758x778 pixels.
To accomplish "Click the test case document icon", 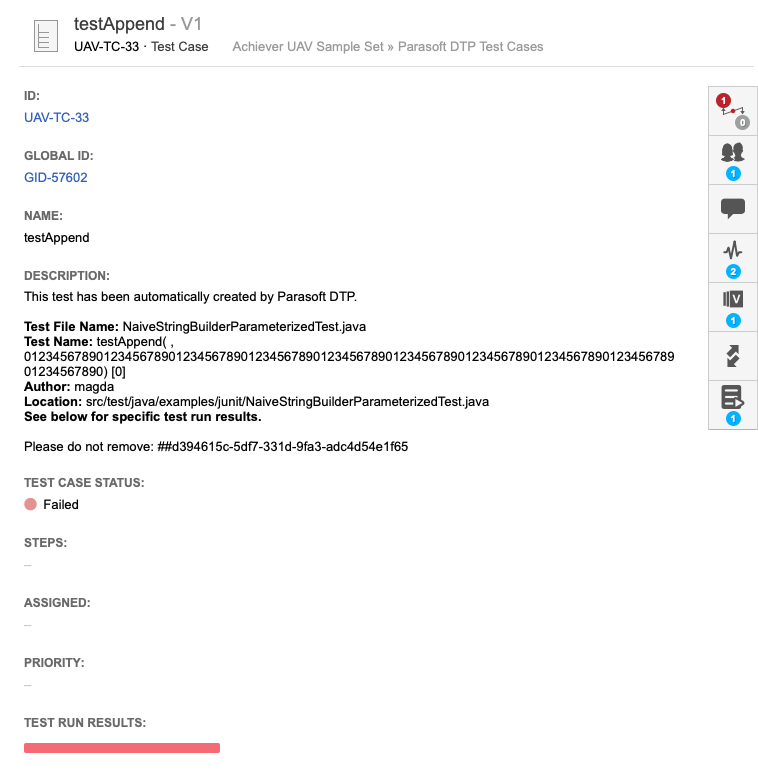I will [46, 36].
